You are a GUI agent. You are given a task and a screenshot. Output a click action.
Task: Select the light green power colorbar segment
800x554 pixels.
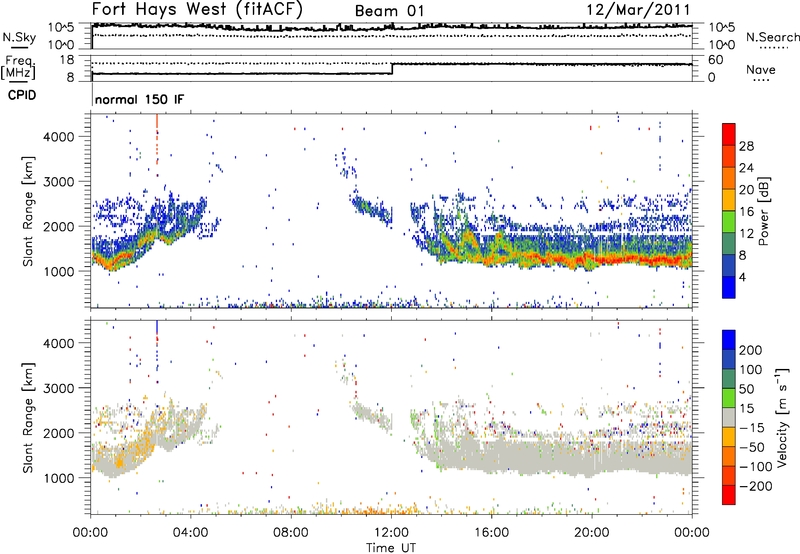(x=729, y=221)
